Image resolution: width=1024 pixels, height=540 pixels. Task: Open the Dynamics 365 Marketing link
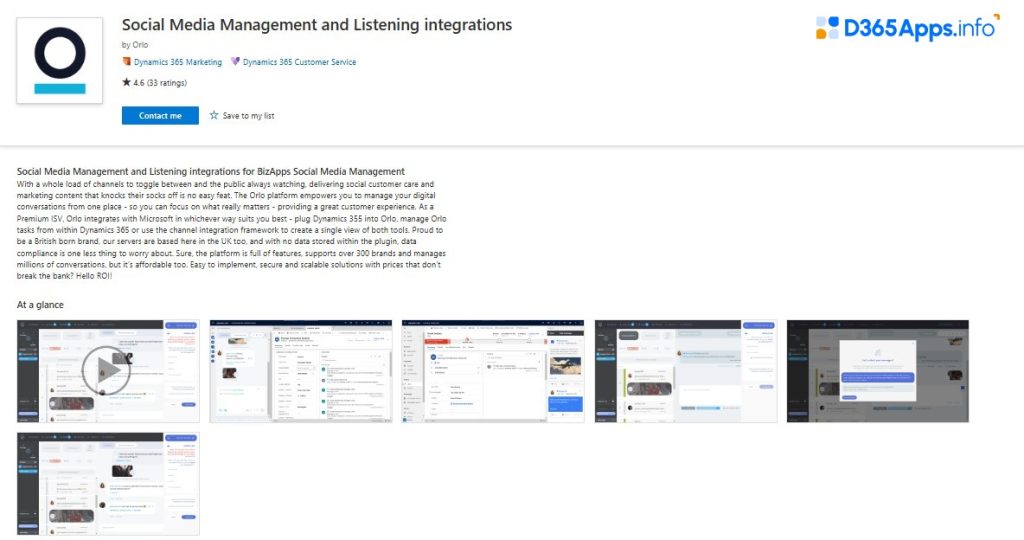click(178, 62)
